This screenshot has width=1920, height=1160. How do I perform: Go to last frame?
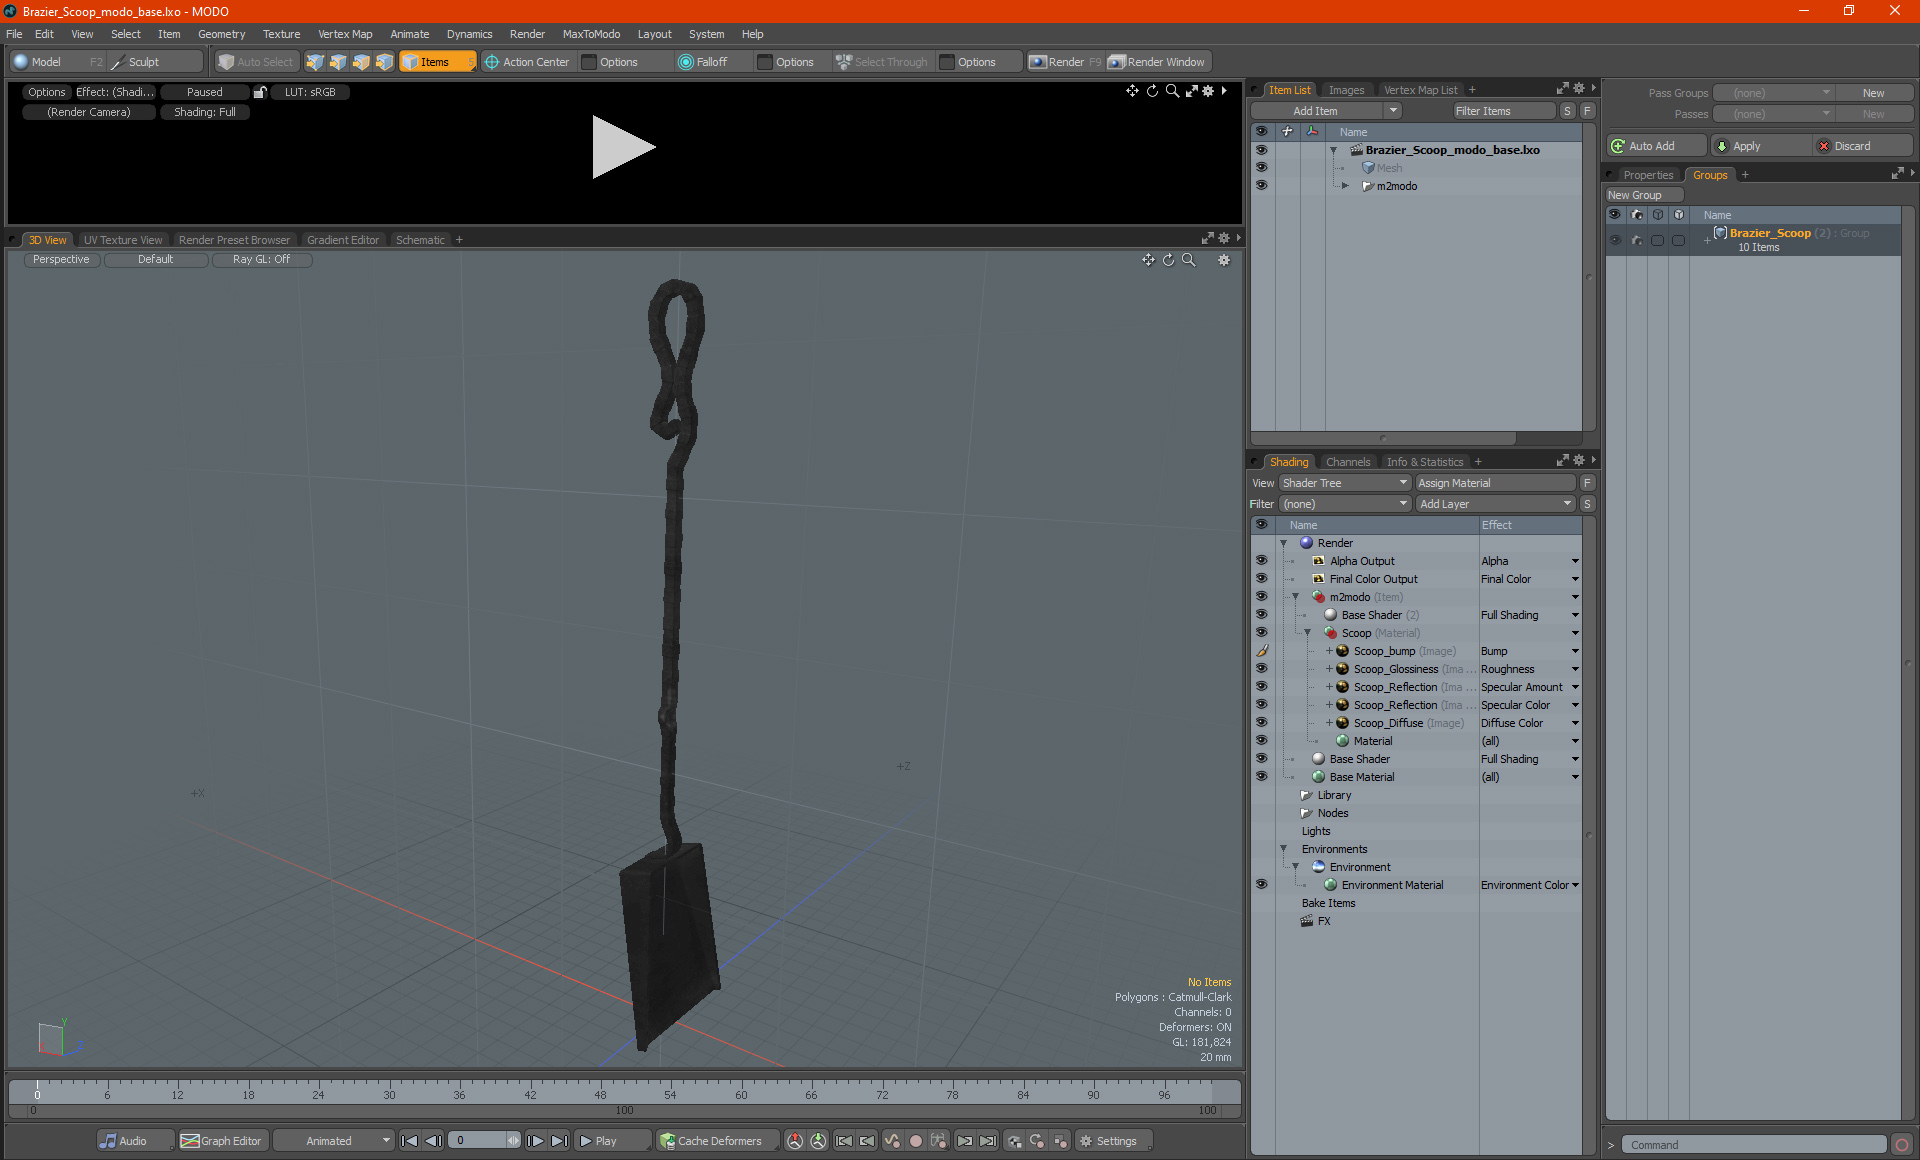560,1141
